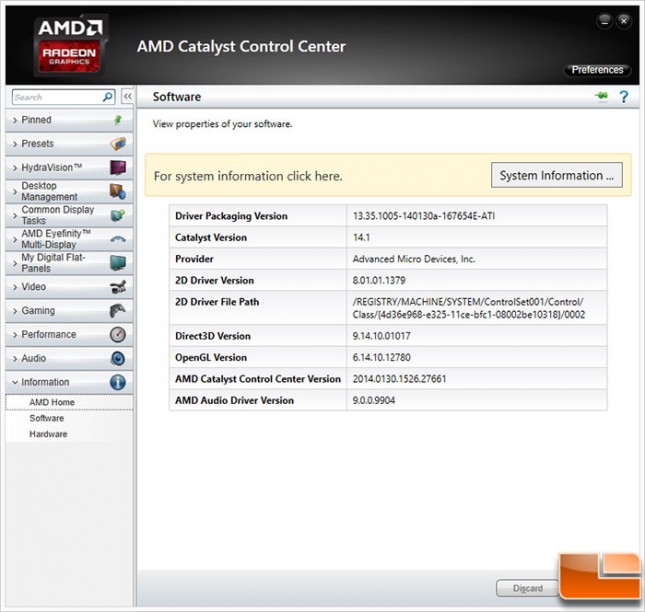Click the Audio speaker icon
Viewport: 645px width, 612px height.
point(118,358)
